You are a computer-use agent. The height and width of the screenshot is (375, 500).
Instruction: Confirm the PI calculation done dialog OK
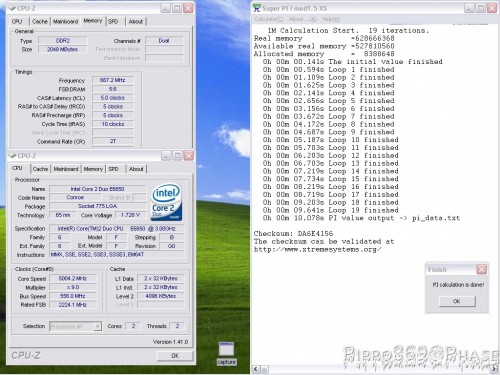(x=457, y=301)
